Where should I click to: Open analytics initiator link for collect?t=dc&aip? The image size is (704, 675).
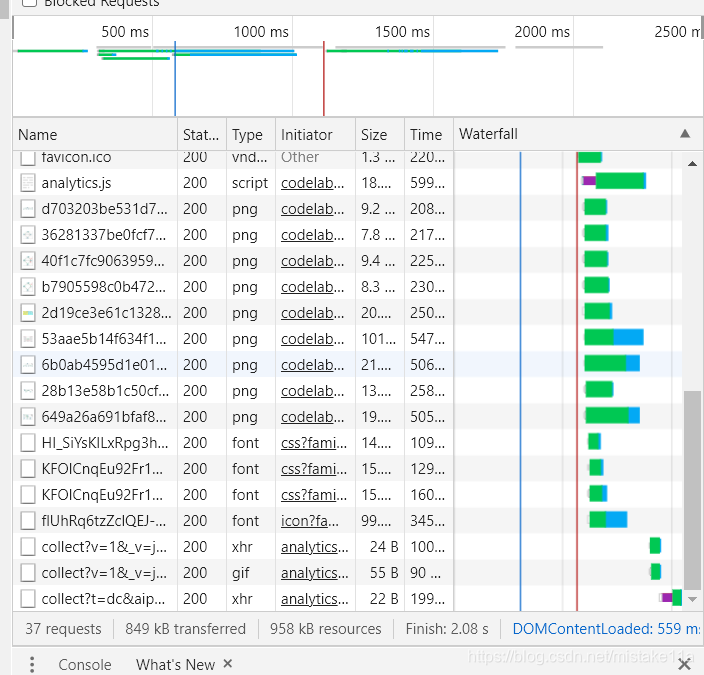[x=314, y=599]
